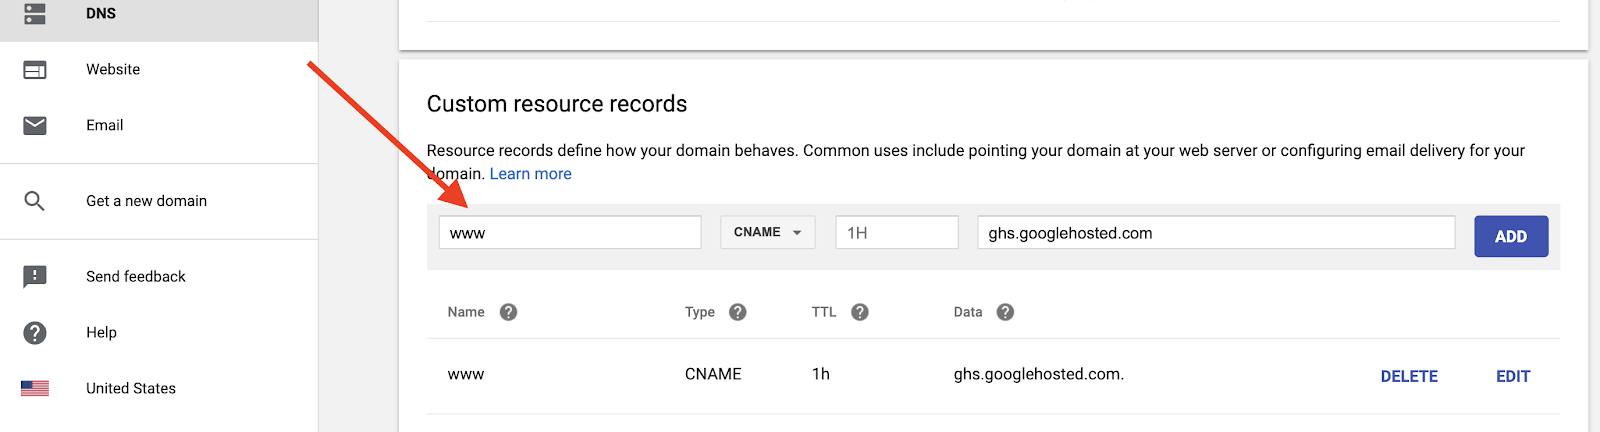This screenshot has width=1600, height=432.
Task: Edit the www CNAME record
Action: tap(1513, 376)
